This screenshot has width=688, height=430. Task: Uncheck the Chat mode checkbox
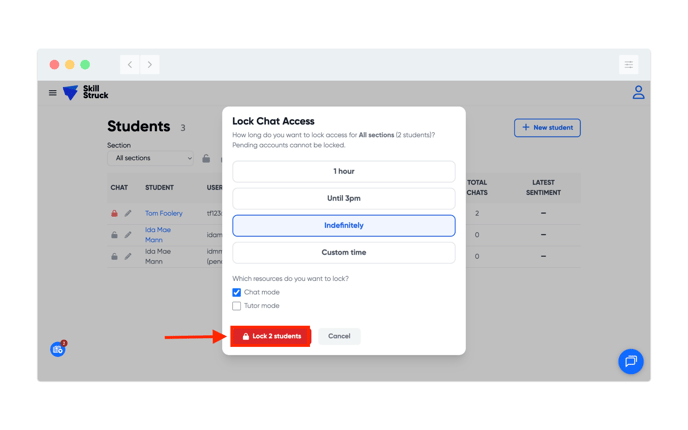pyautogui.click(x=237, y=292)
